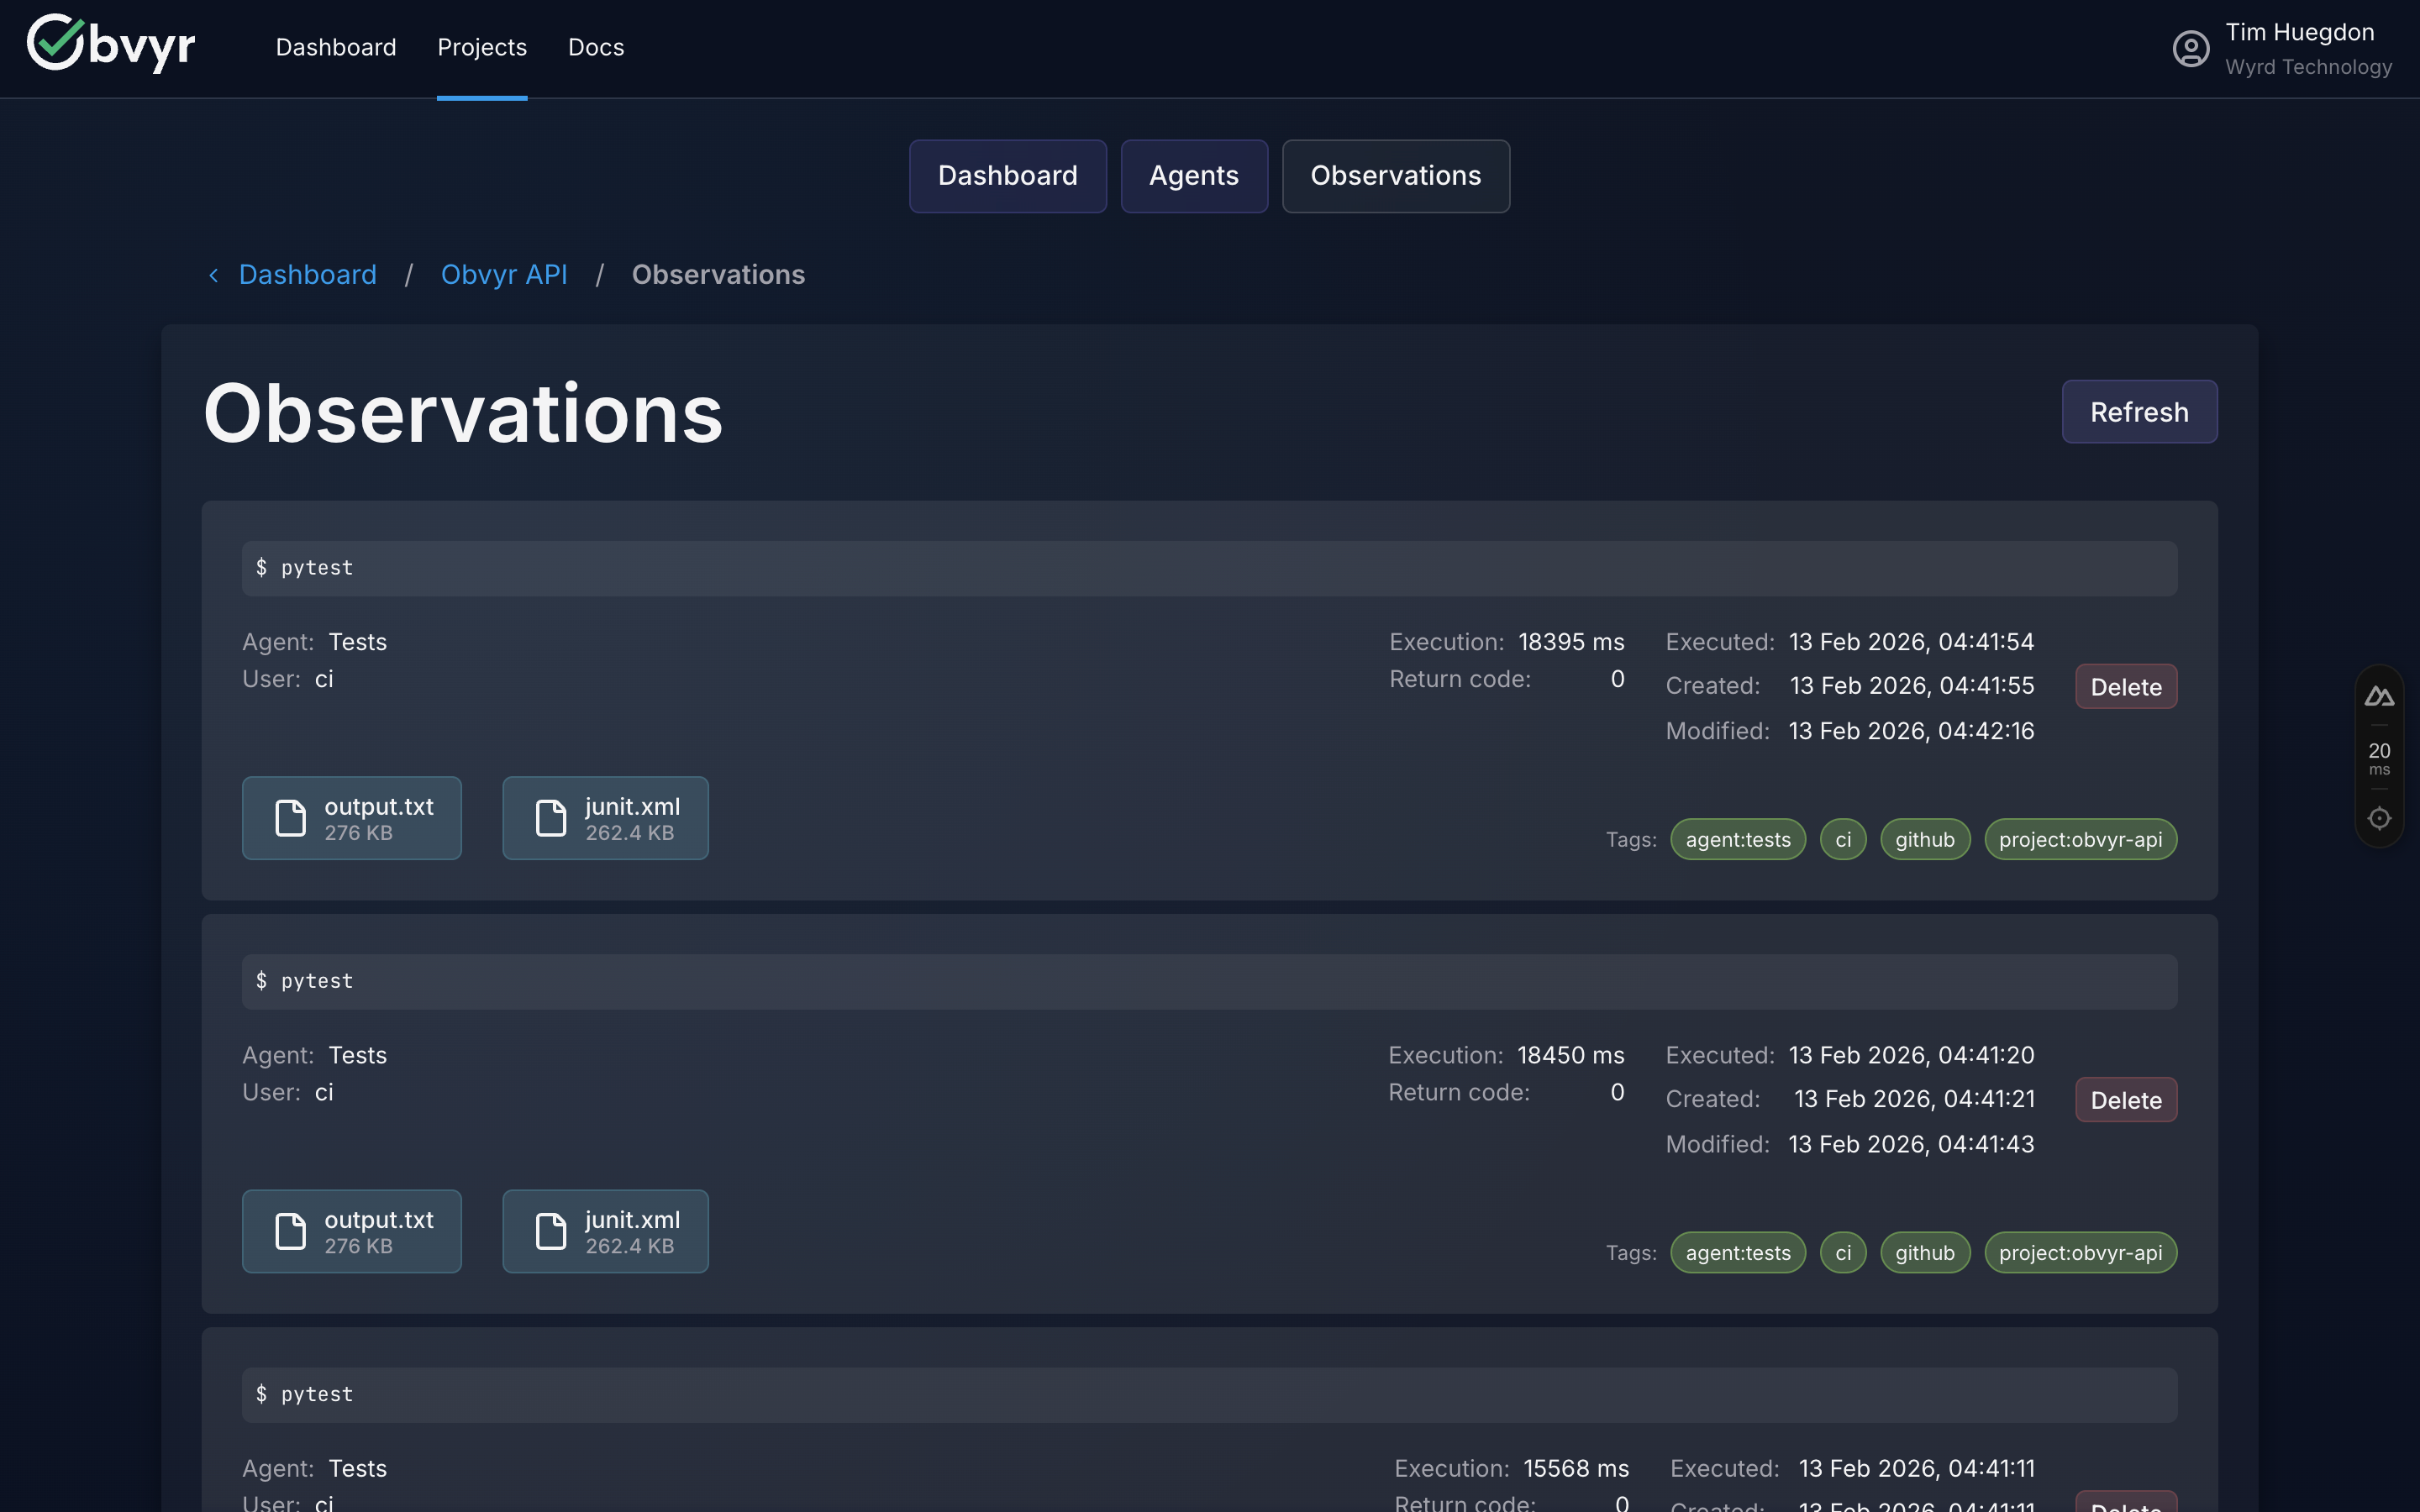Click the Nuxt DevTools logo icon
The width and height of the screenshot is (2420, 1512).
2379,697
